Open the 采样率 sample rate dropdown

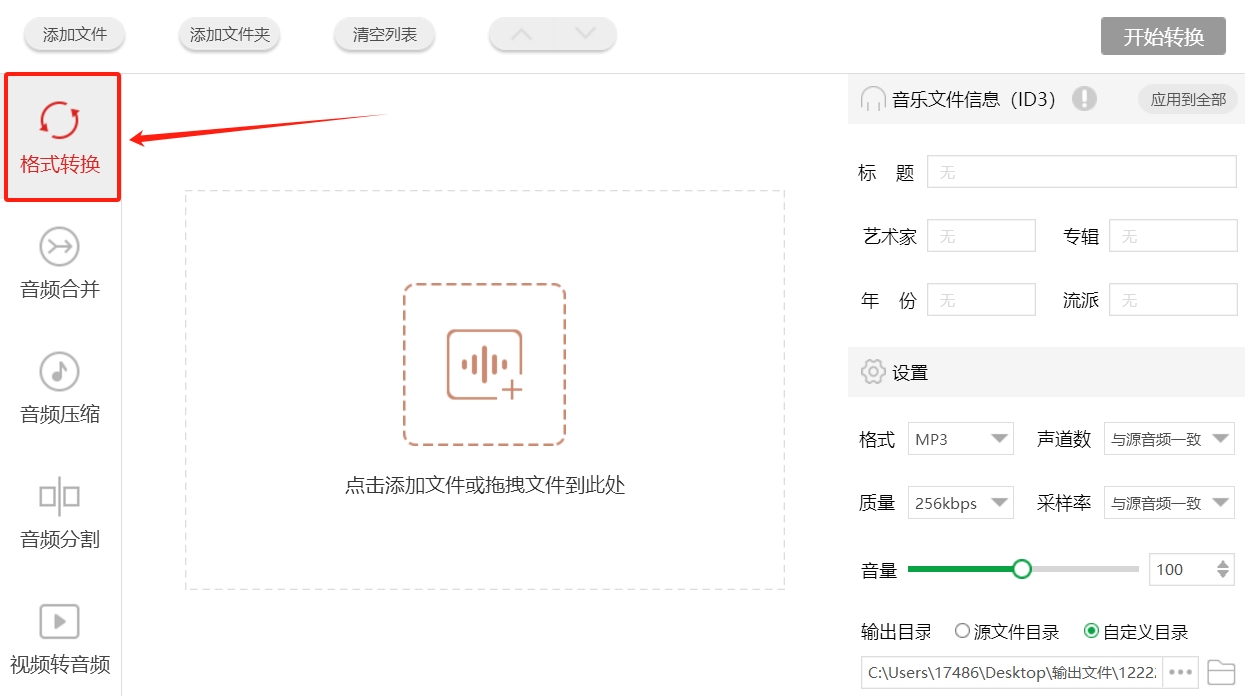[x=1168, y=502]
